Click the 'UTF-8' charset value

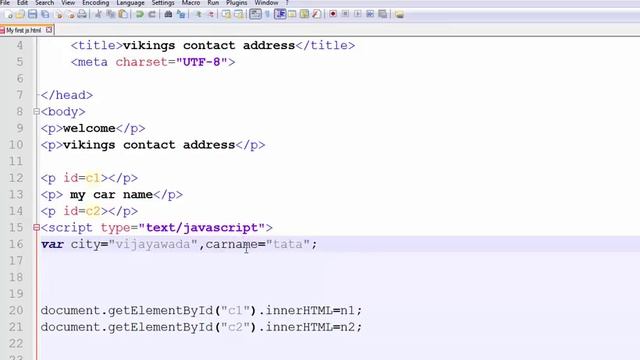202,62
